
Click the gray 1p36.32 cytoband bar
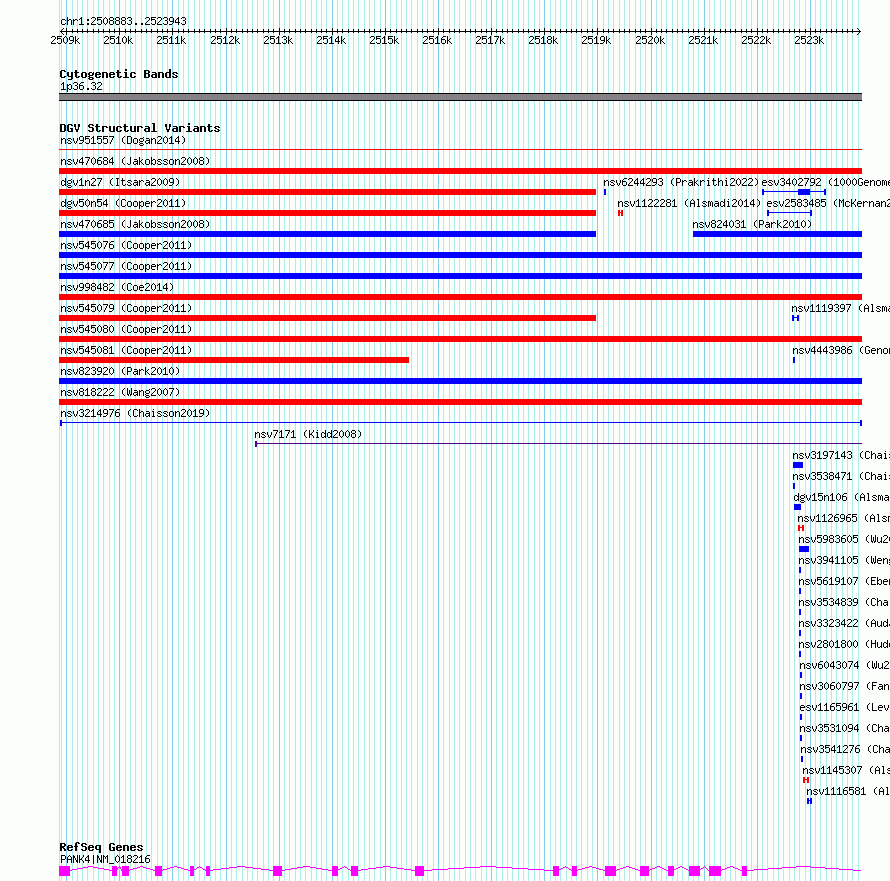coord(460,97)
